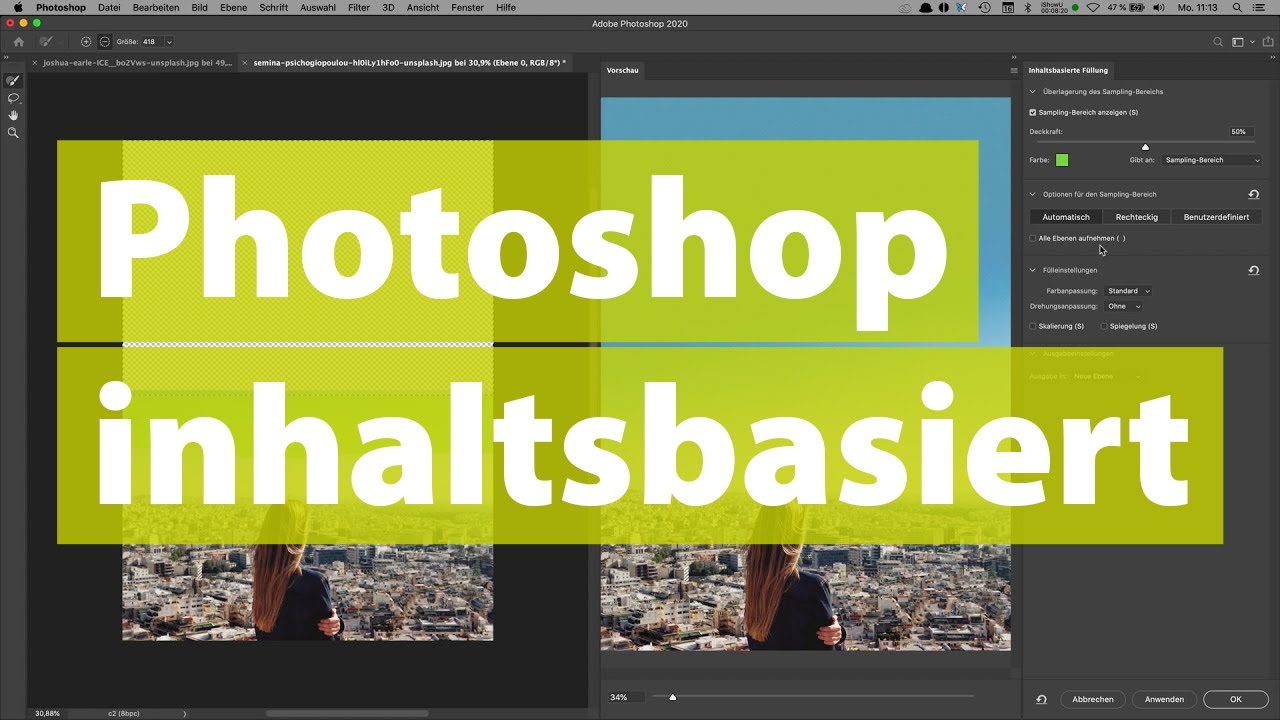
Task: Enable the Skalierung checkbox
Action: pyautogui.click(x=1033, y=326)
